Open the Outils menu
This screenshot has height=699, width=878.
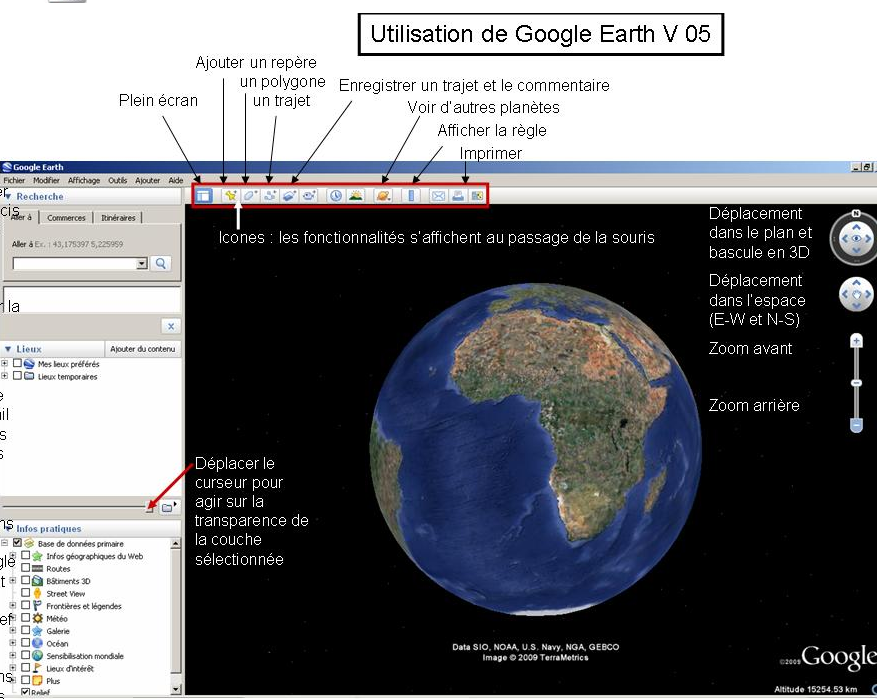[x=118, y=180]
